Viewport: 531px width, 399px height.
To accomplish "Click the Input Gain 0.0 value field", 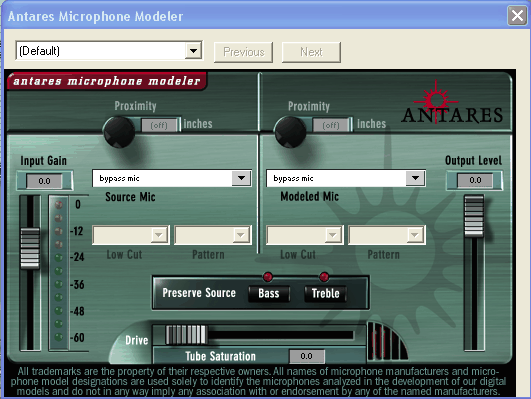I will (x=44, y=181).
